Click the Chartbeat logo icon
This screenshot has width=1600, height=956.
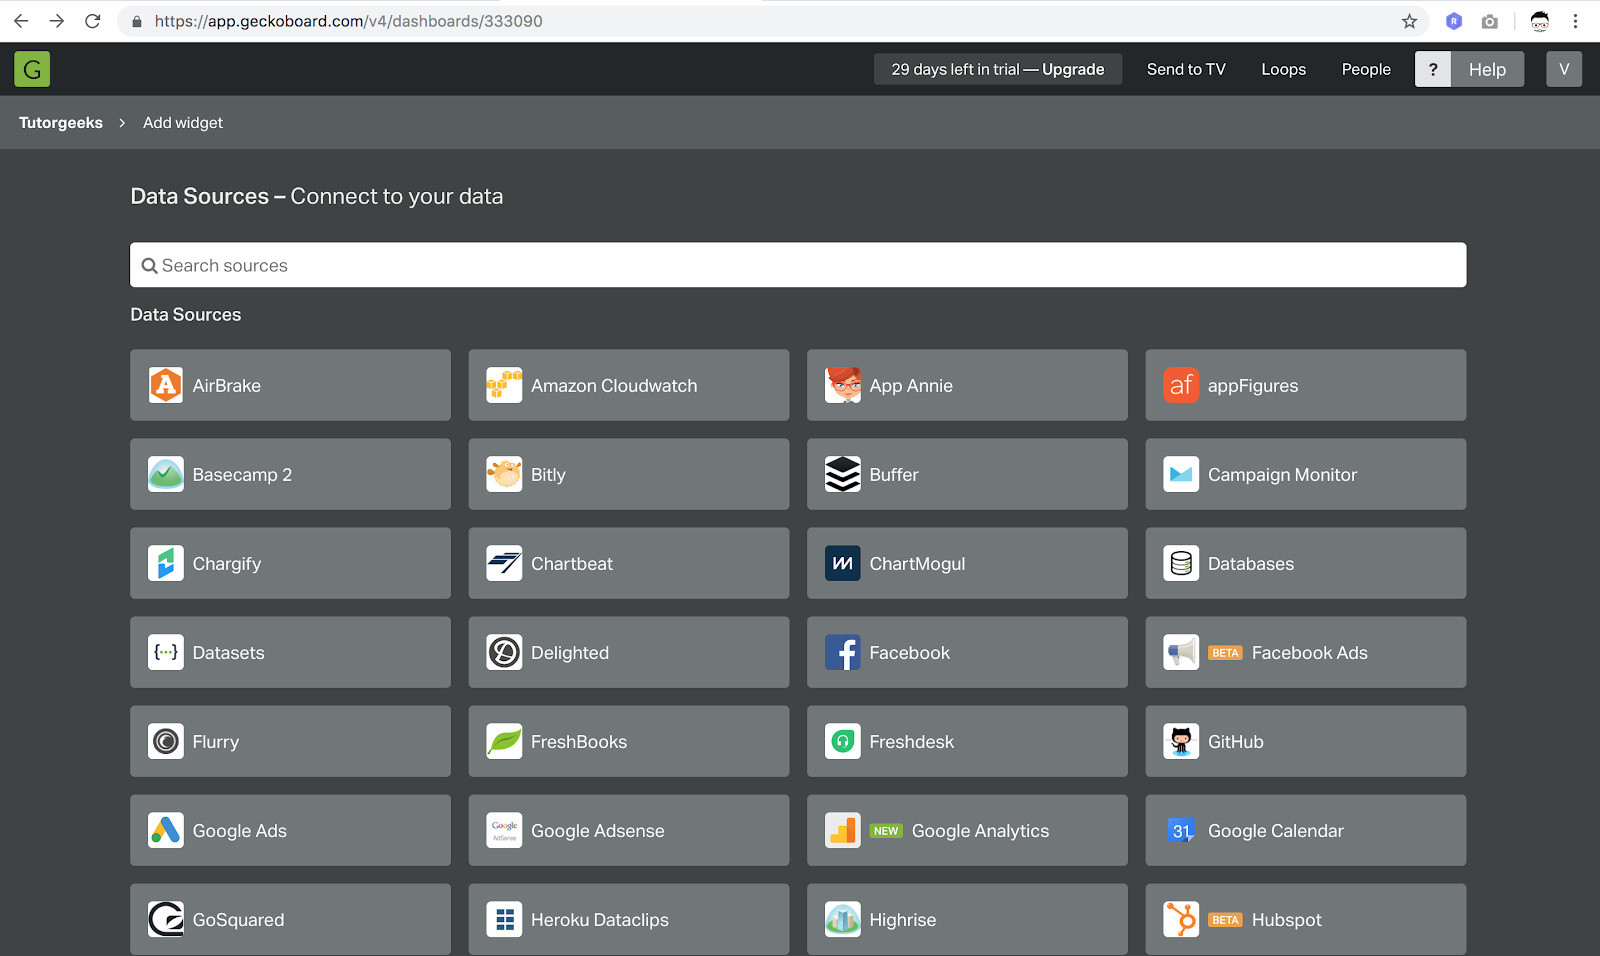(x=504, y=563)
